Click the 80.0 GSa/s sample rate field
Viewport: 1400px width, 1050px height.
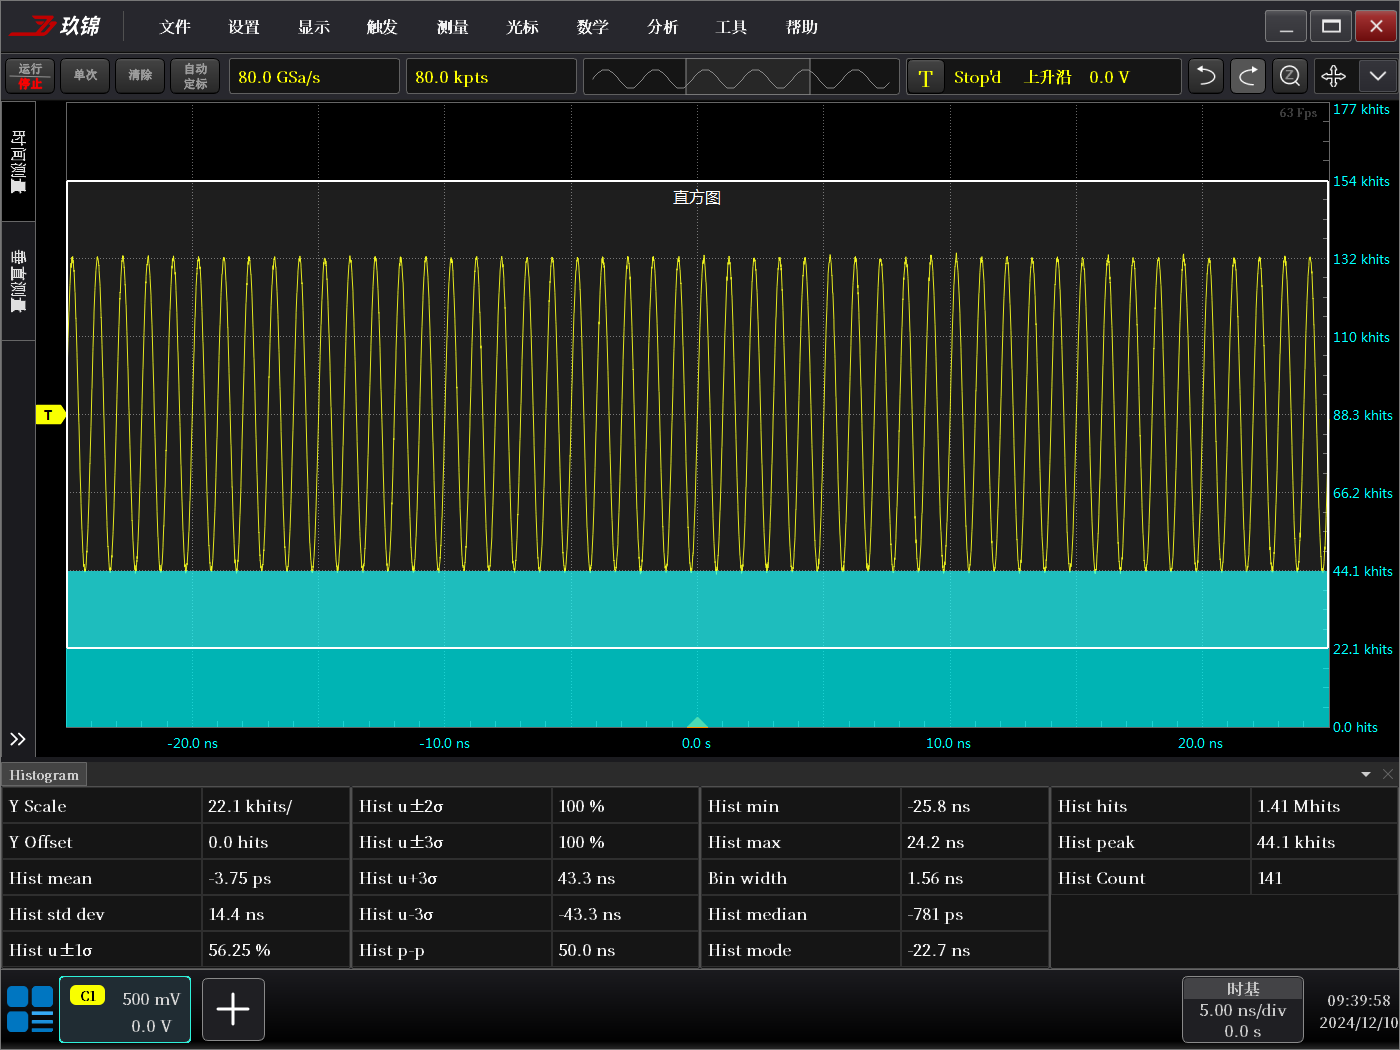pyautogui.click(x=314, y=77)
